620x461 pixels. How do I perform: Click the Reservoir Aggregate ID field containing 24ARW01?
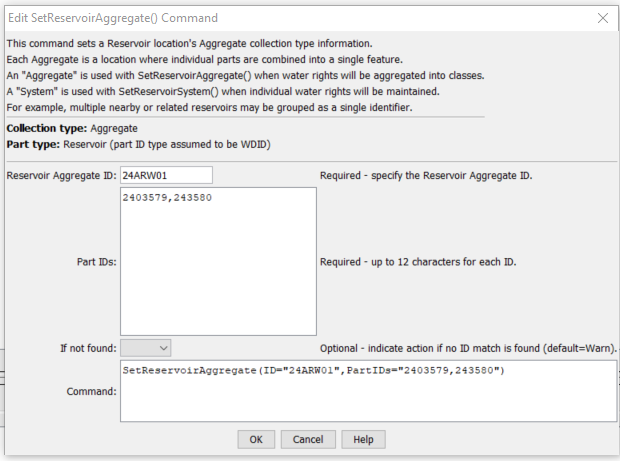[166, 175]
